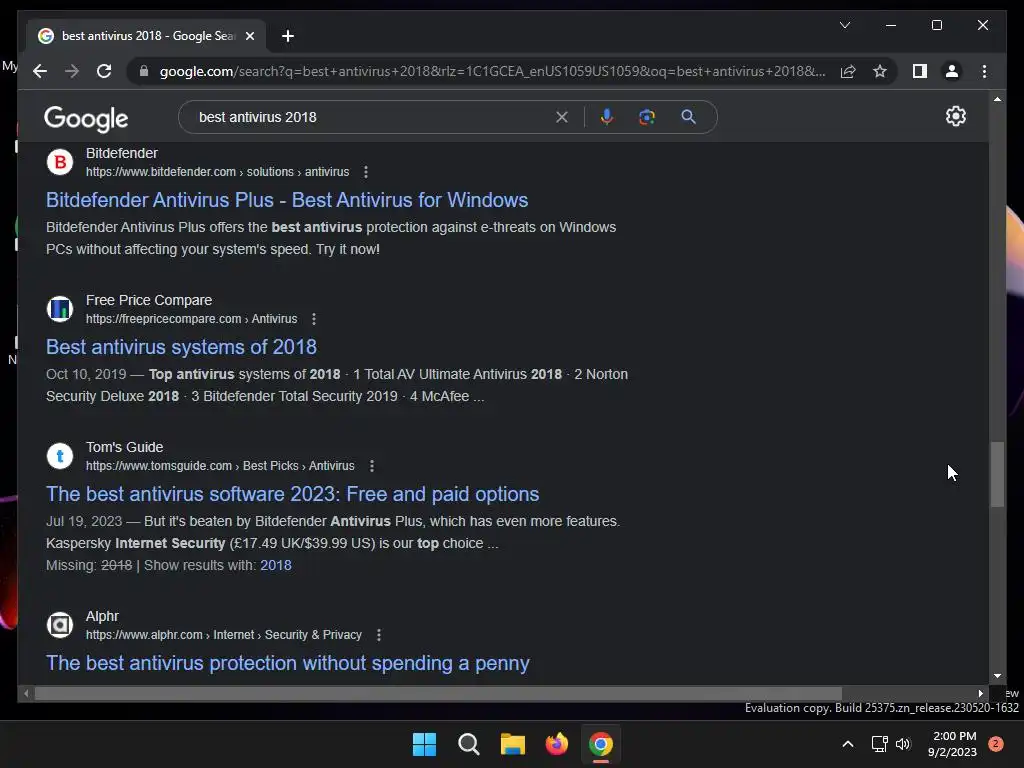Search by image using Google Lens icon
The height and width of the screenshot is (768, 1024).
click(647, 117)
